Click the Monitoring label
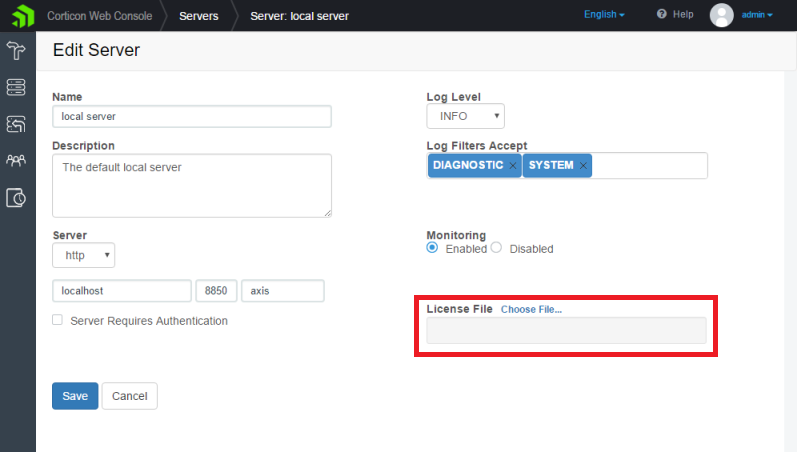 pos(456,235)
